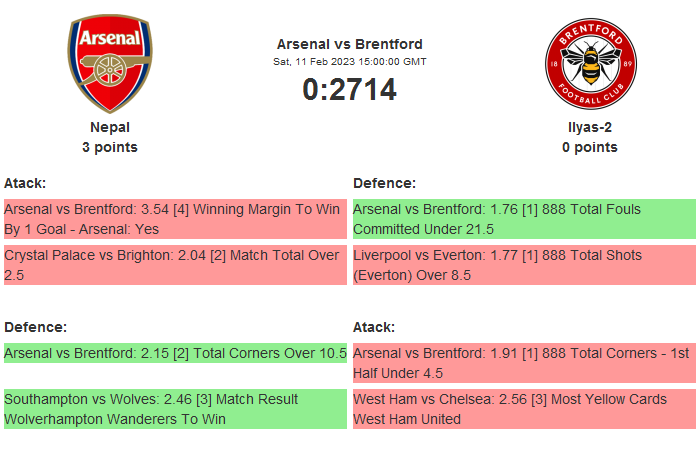The height and width of the screenshot is (460, 700).
Task: Select the Total Corners 1st Half Under 4.5 bet
Action: [524, 363]
